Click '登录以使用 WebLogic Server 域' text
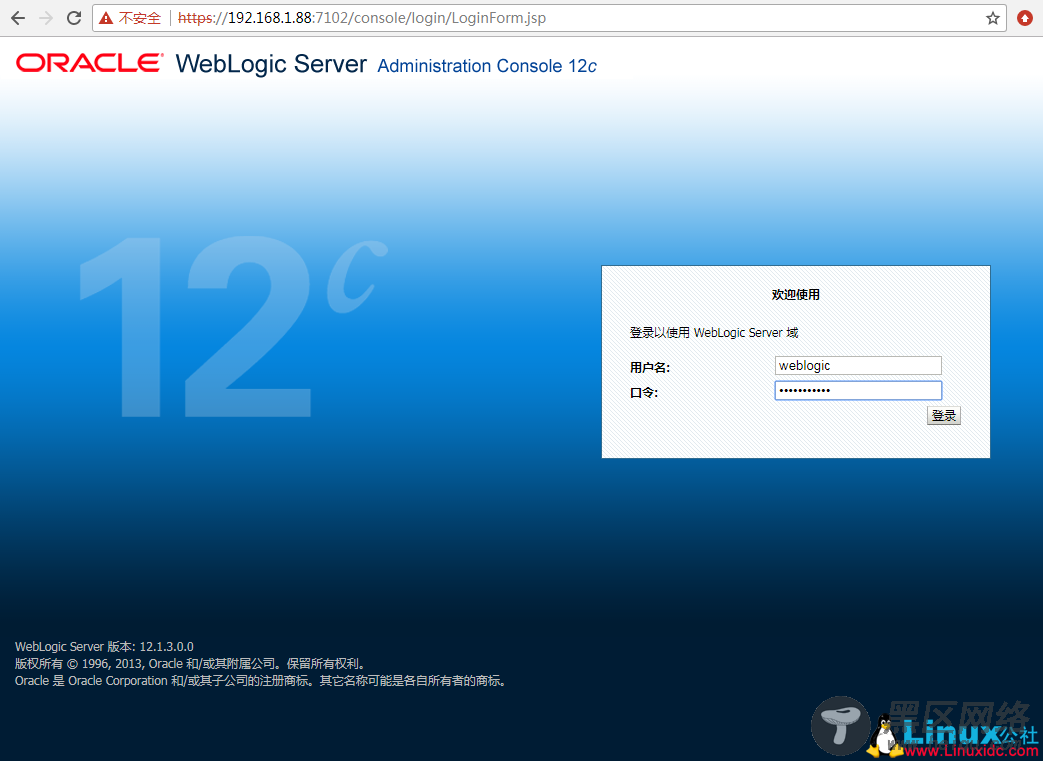 tap(714, 333)
